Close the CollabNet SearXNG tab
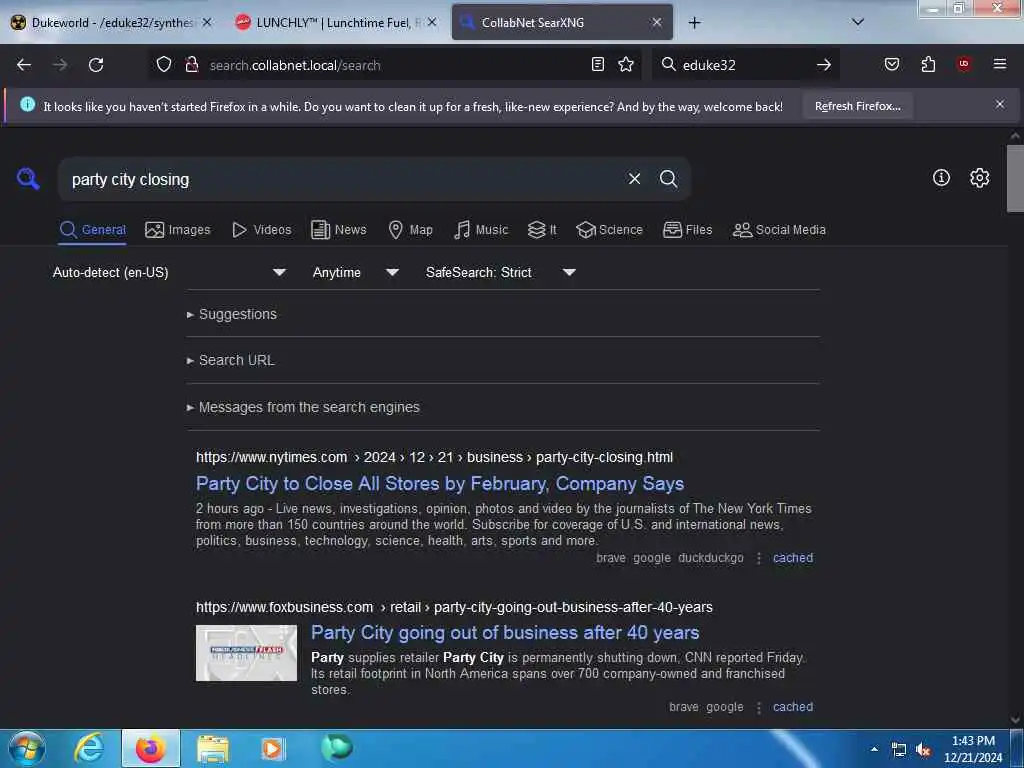Image resolution: width=1024 pixels, height=768 pixels. coord(657,22)
